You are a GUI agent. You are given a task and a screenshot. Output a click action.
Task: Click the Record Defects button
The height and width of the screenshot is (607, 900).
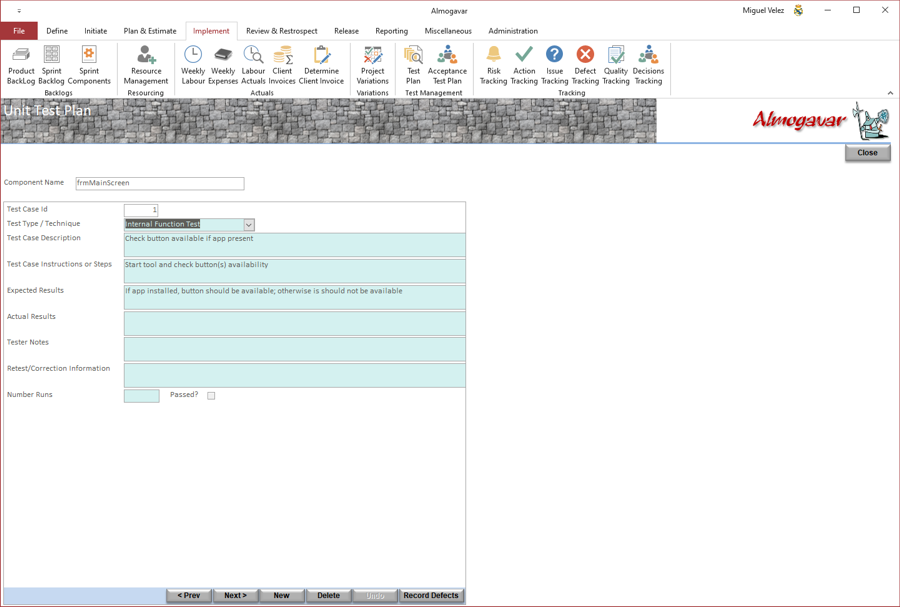[x=431, y=596]
